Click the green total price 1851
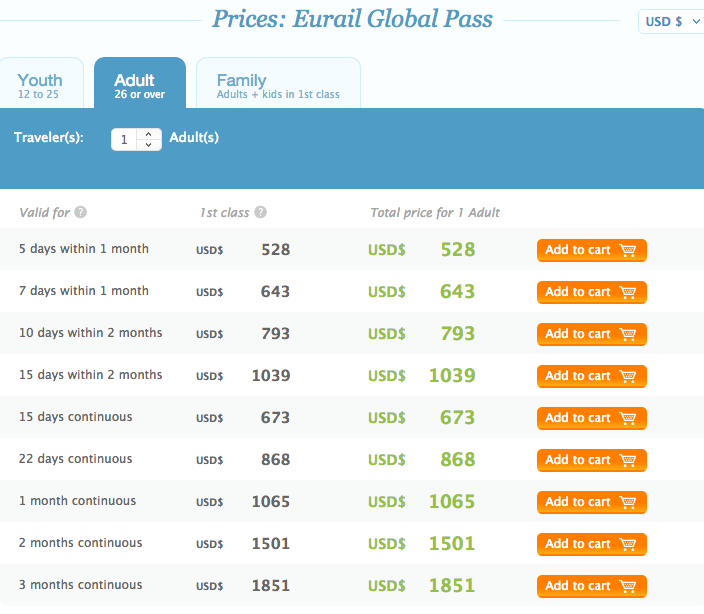This screenshot has height=614, width=704. coord(452,585)
